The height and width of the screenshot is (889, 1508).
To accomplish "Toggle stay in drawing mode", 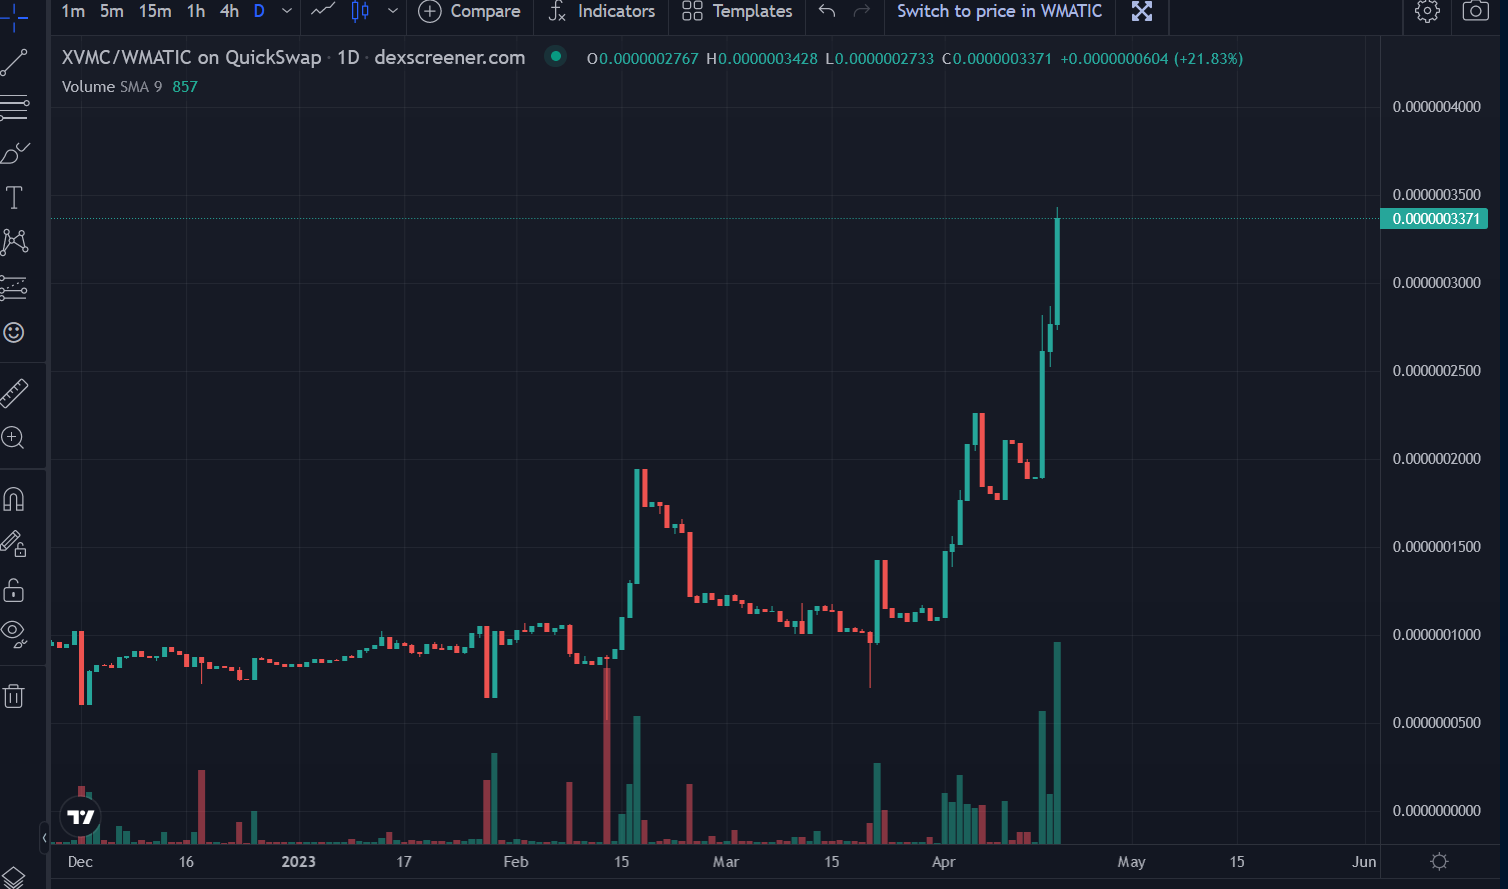I will coord(14,544).
